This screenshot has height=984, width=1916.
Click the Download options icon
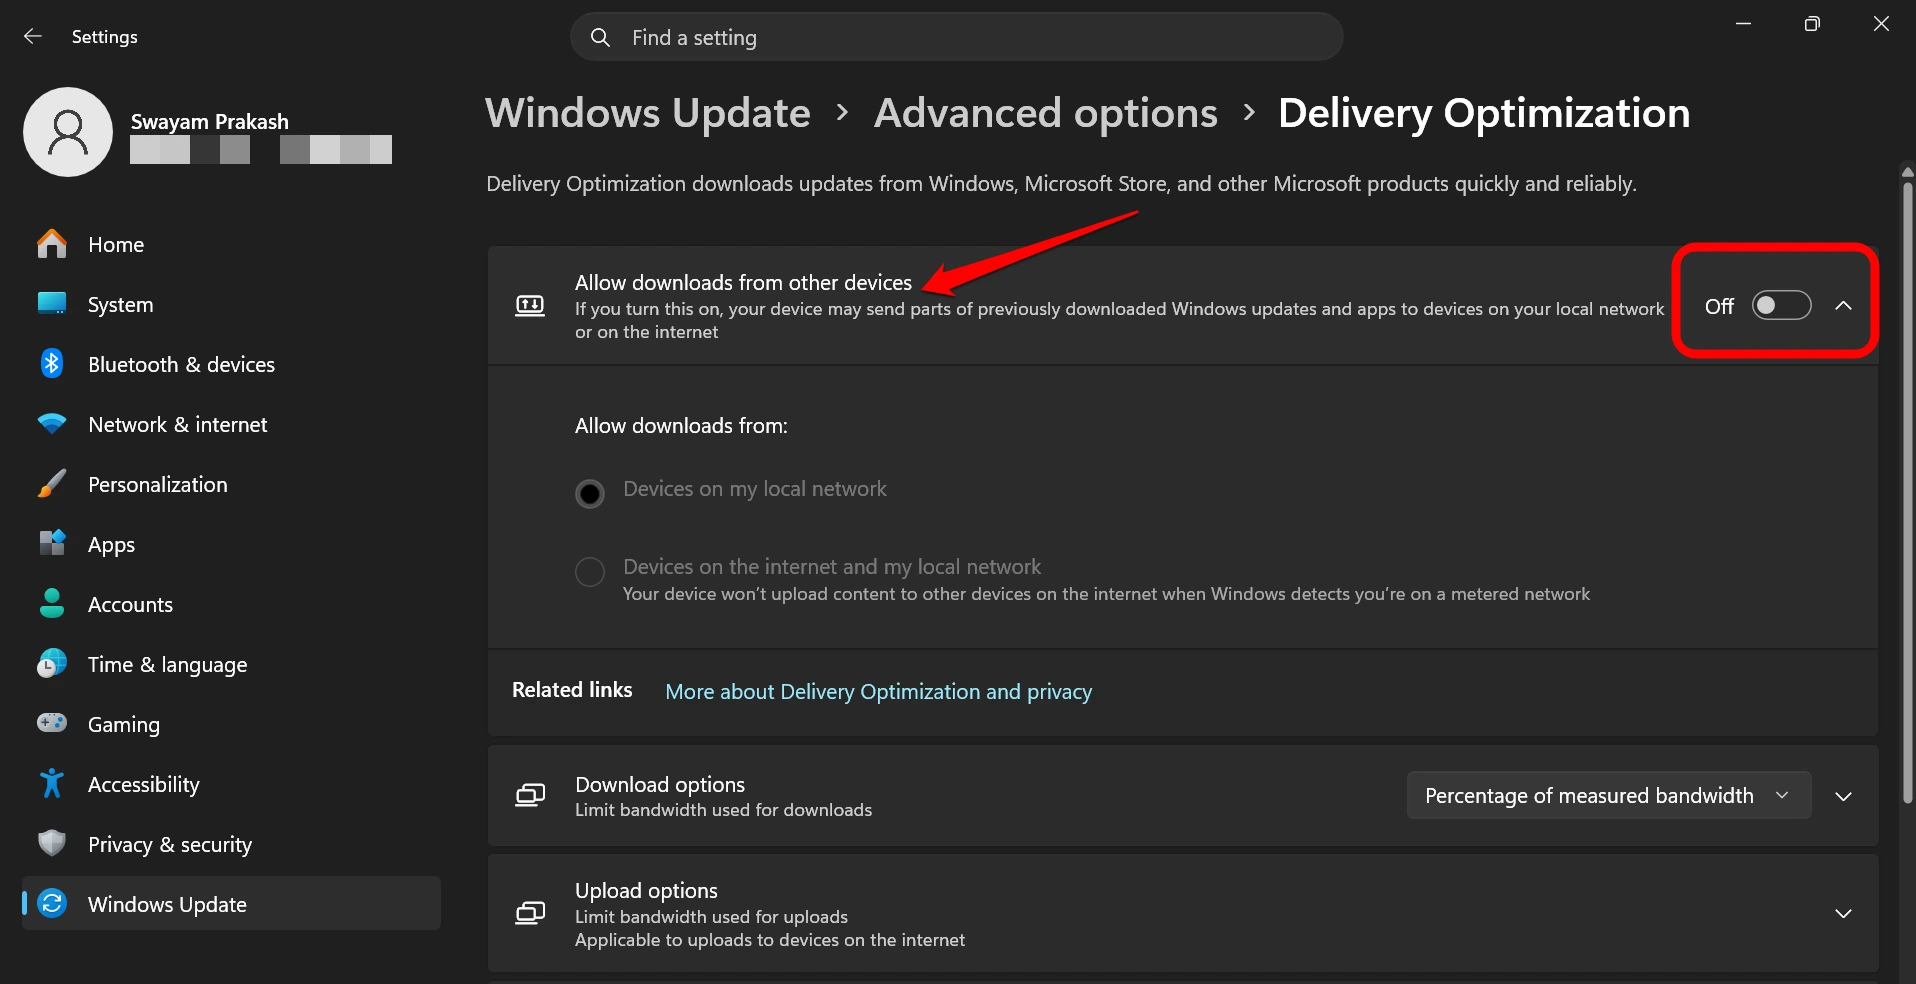529,795
